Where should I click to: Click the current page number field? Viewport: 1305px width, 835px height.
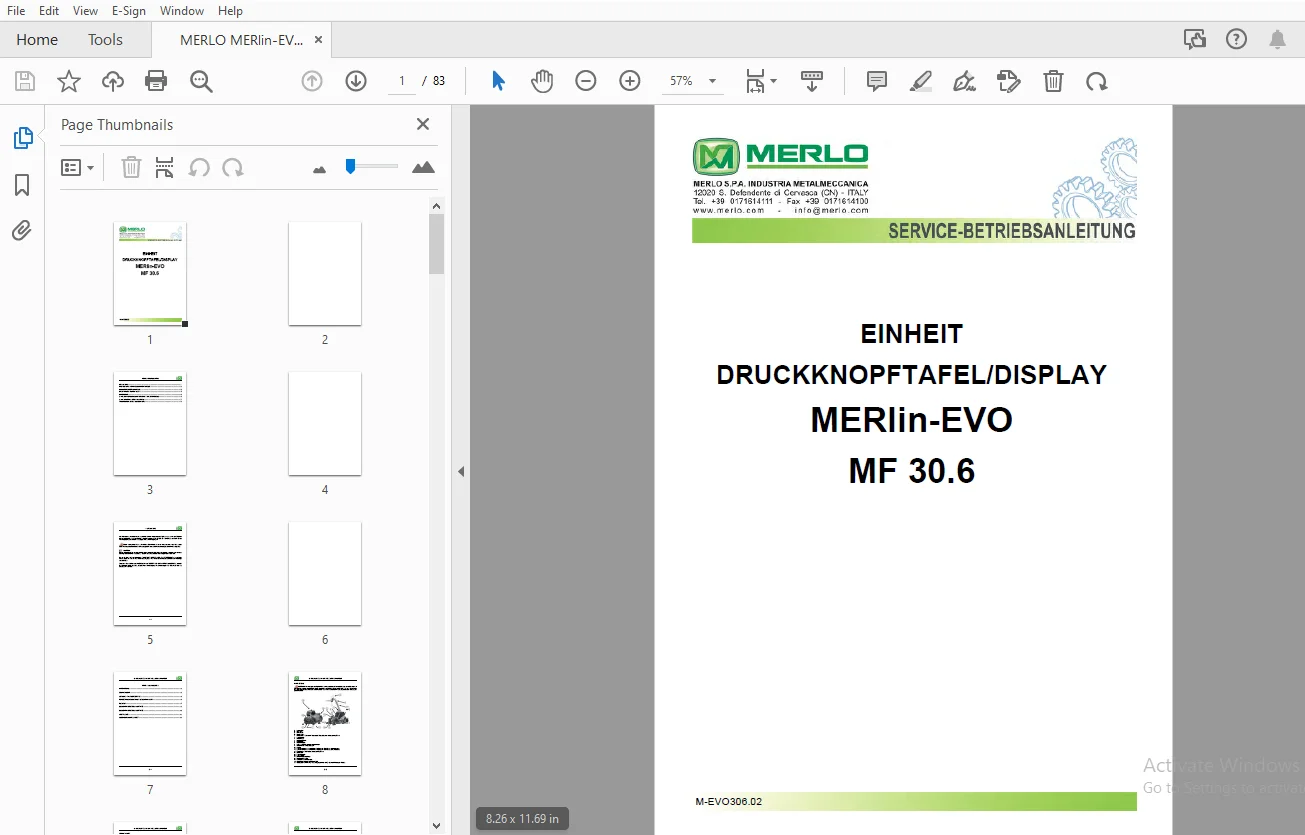[x=402, y=81]
